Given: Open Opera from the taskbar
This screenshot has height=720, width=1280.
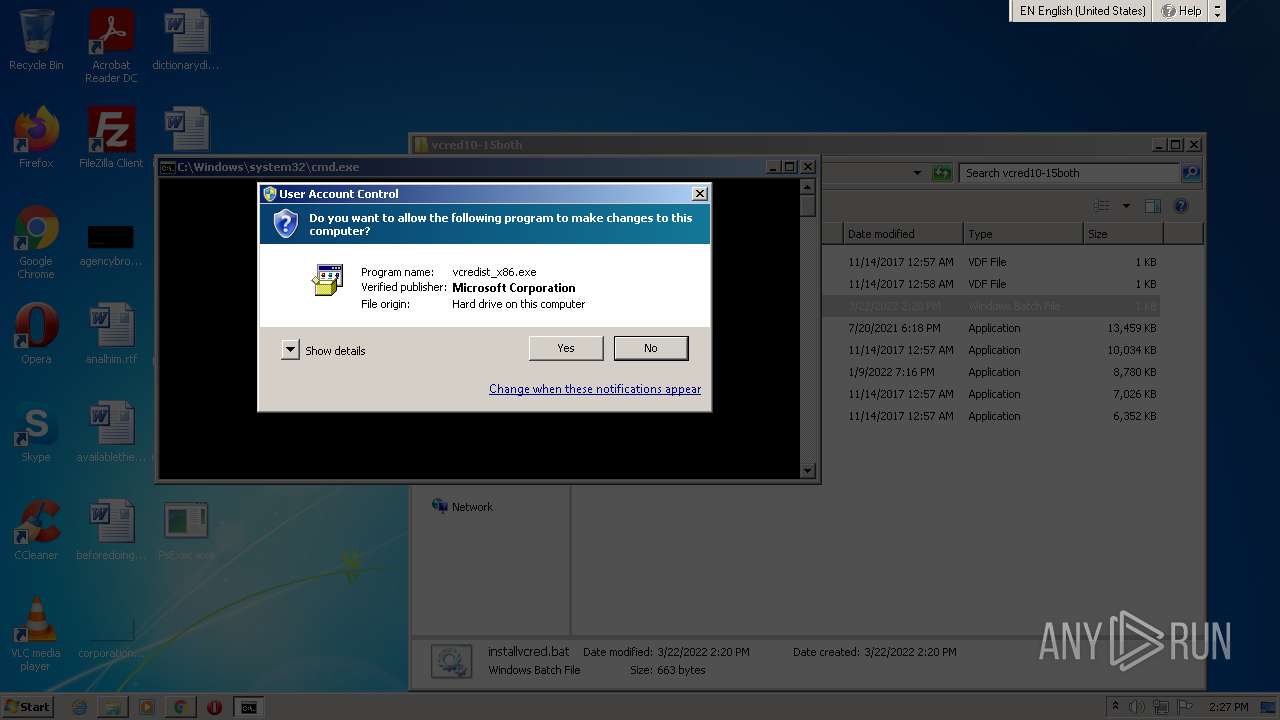Looking at the screenshot, I should [214, 707].
